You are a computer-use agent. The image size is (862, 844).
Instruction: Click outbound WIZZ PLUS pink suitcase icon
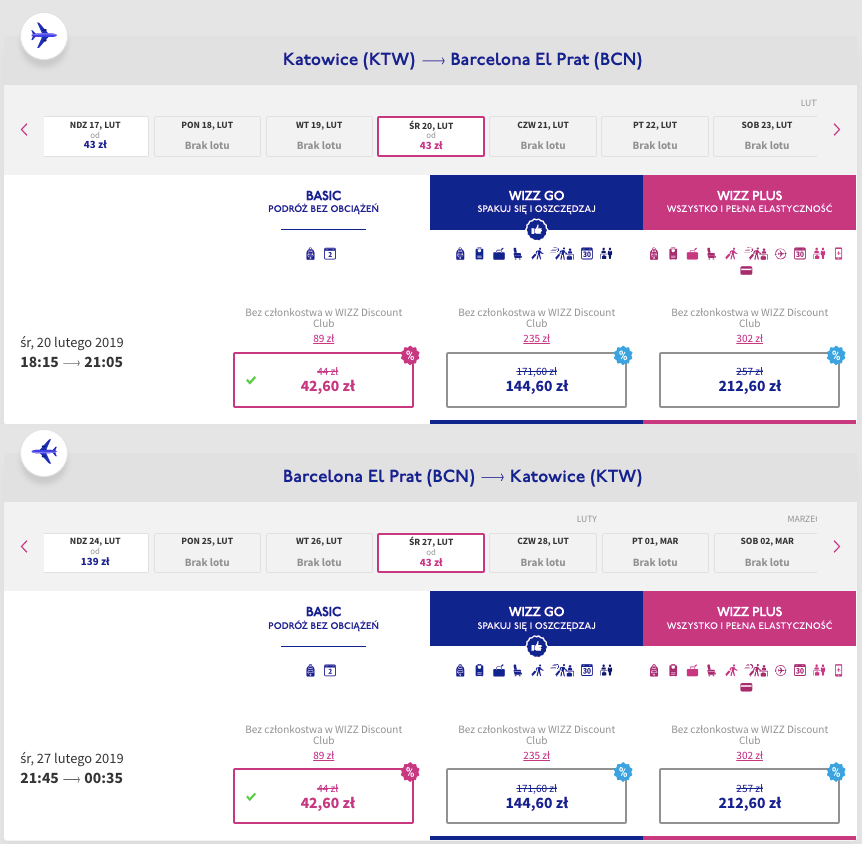(692, 254)
